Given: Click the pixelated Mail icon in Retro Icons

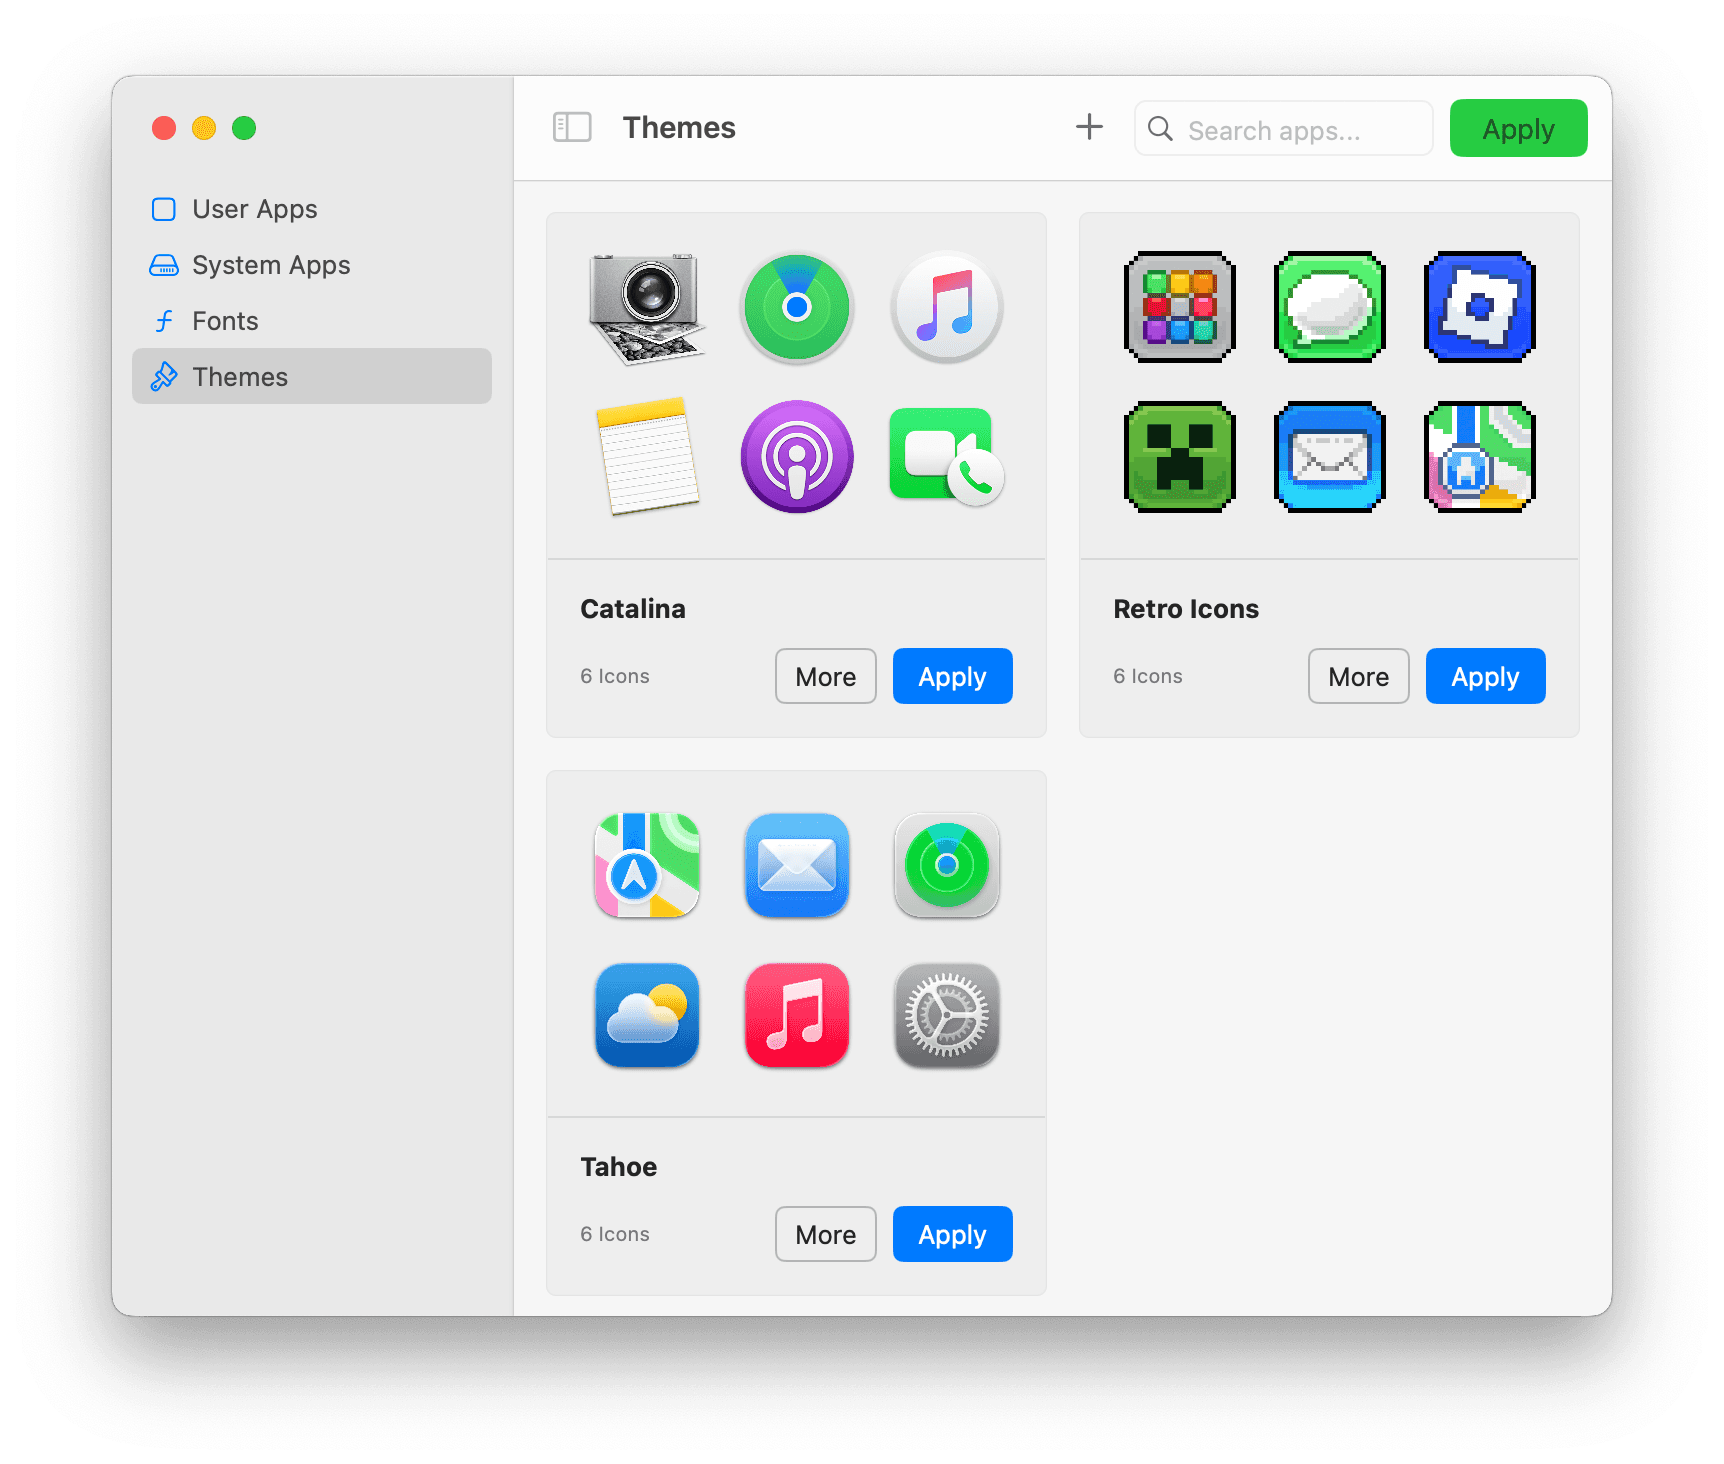Looking at the screenshot, I should pos(1330,457).
